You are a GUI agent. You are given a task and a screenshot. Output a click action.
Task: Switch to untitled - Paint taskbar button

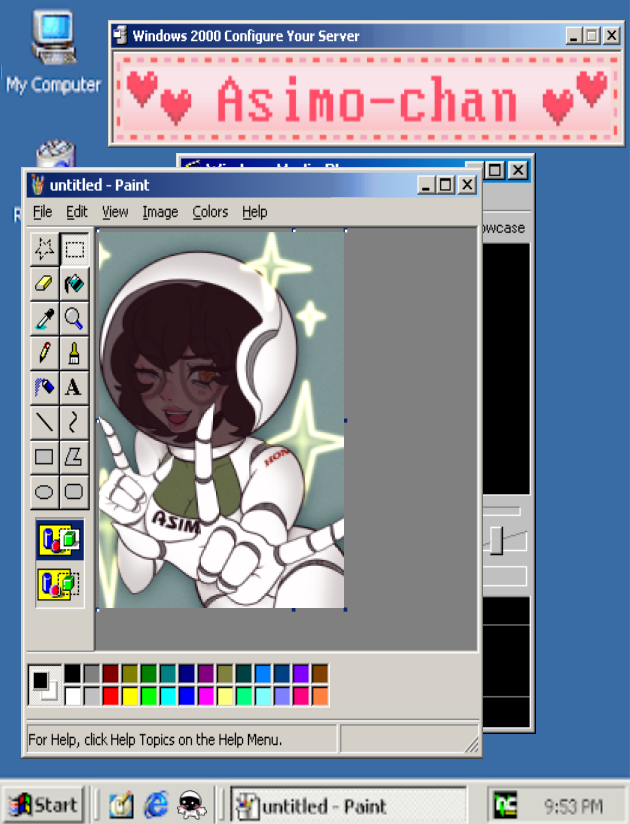coord(349,805)
